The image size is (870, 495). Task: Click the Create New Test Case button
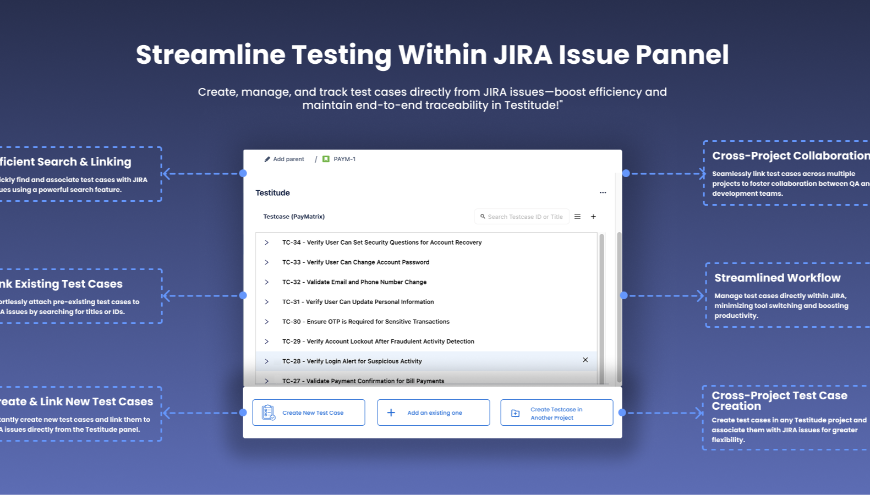[308, 412]
